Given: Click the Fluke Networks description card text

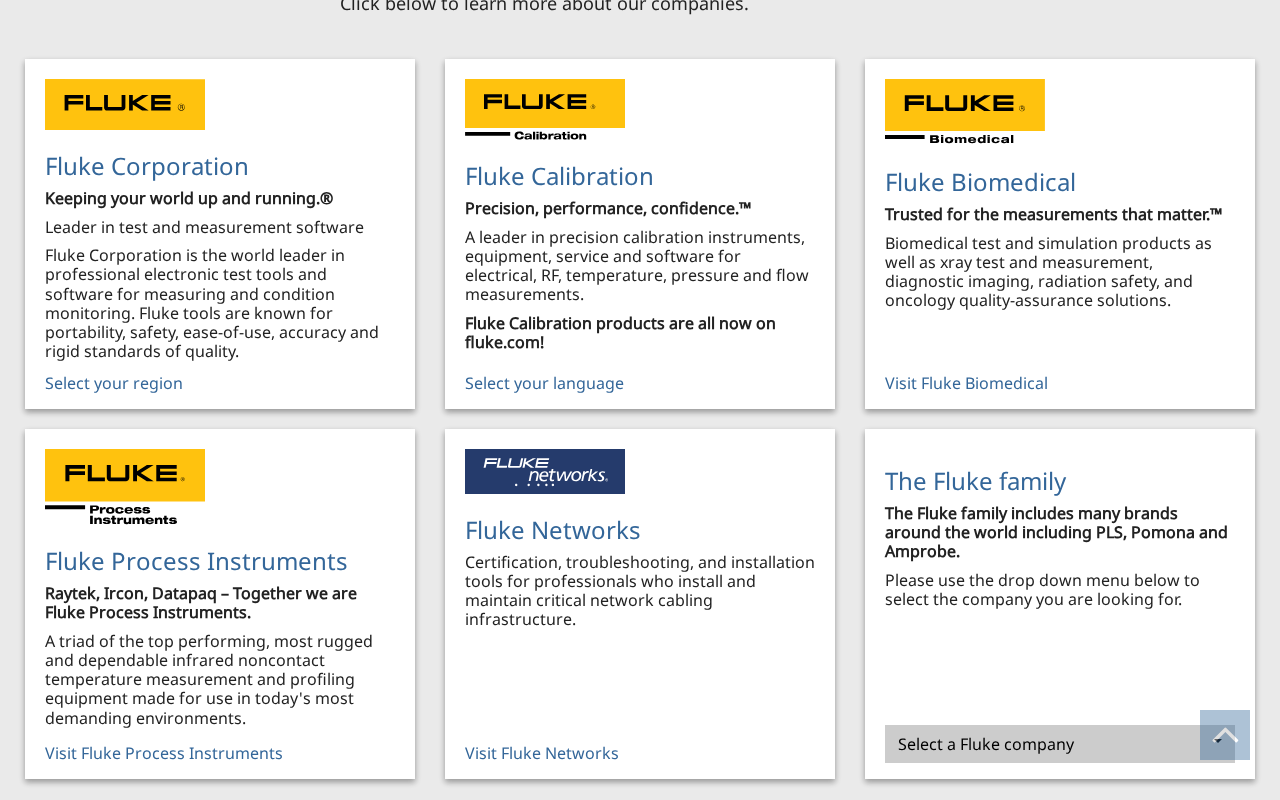Looking at the screenshot, I should (x=640, y=591).
